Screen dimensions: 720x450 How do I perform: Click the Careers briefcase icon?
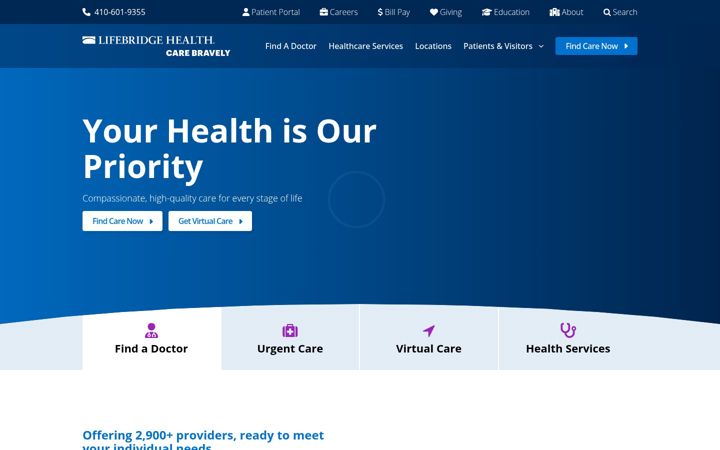pyautogui.click(x=324, y=12)
